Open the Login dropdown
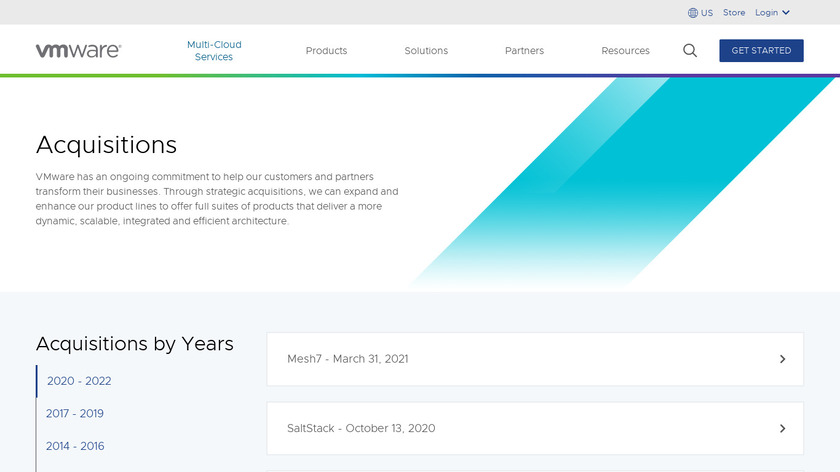Screen dimensions: 840x472 point(772,13)
